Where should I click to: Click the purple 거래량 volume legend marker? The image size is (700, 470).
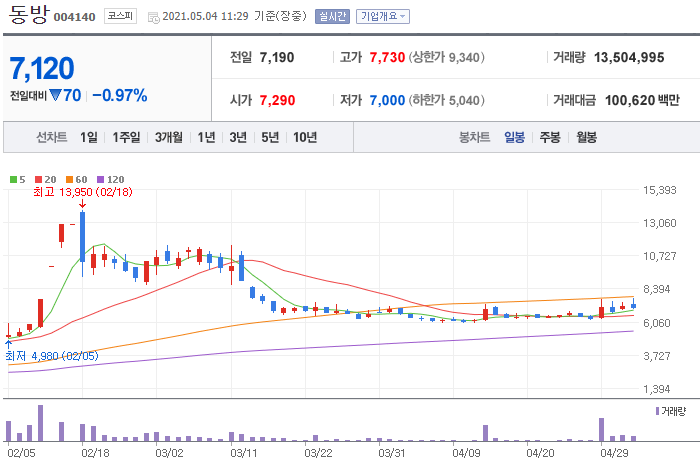coord(657,411)
